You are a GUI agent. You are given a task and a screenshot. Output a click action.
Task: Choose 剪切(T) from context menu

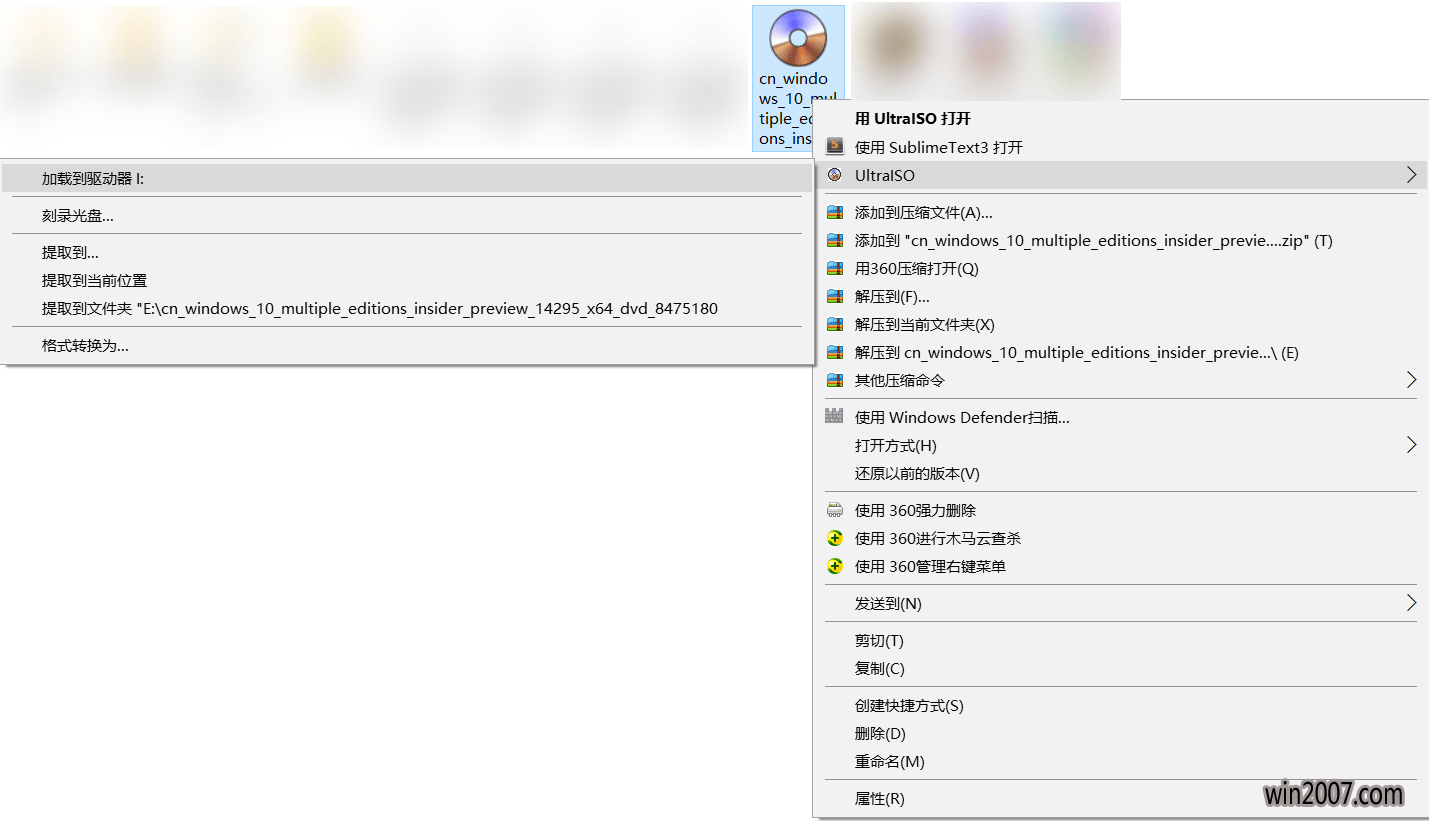pos(1121,640)
